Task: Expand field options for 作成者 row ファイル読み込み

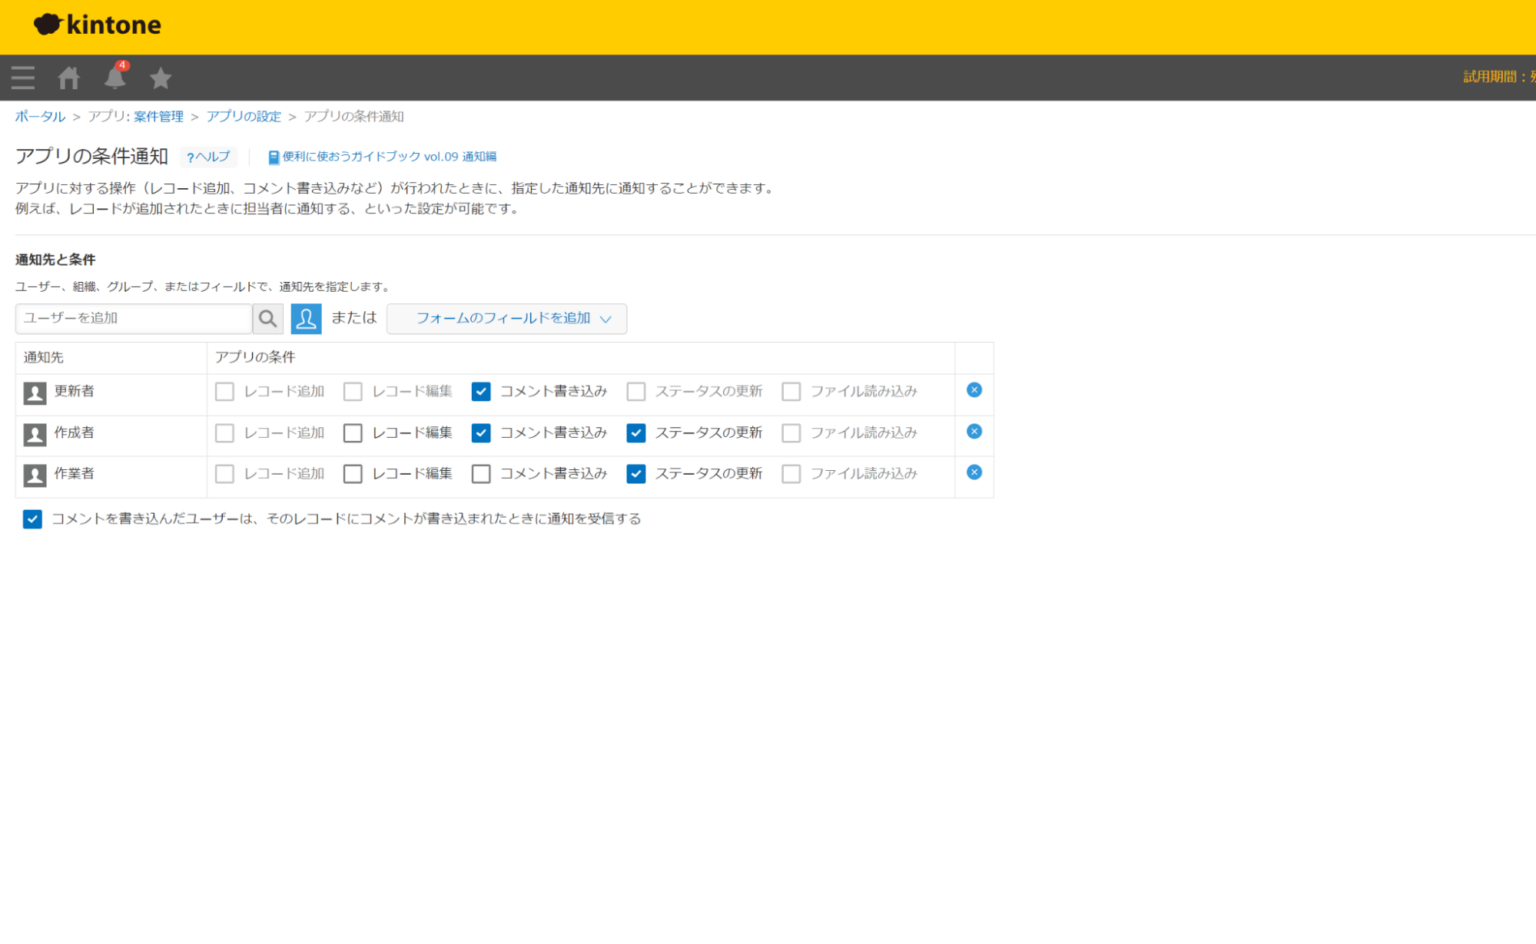Action: (x=791, y=432)
